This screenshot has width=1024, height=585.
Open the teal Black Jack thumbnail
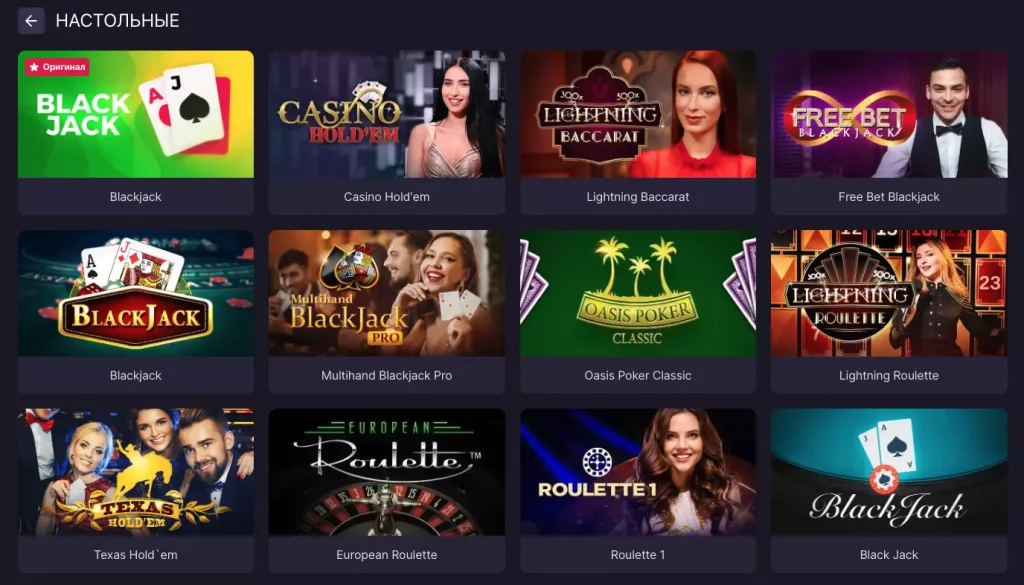[x=889, y=472]
